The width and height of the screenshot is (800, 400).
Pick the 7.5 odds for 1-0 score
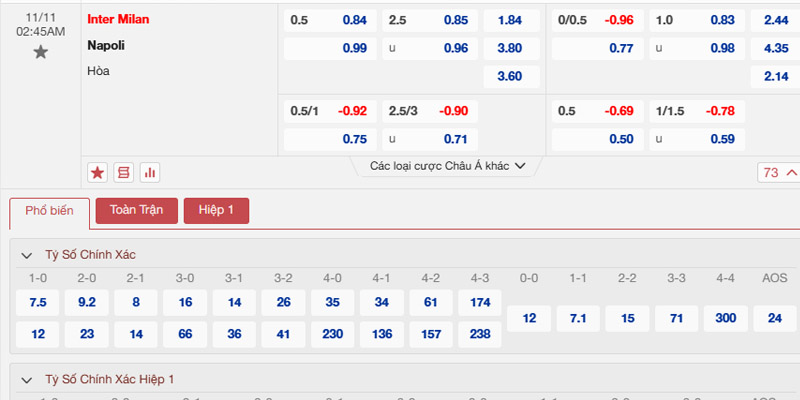point(39,303)
